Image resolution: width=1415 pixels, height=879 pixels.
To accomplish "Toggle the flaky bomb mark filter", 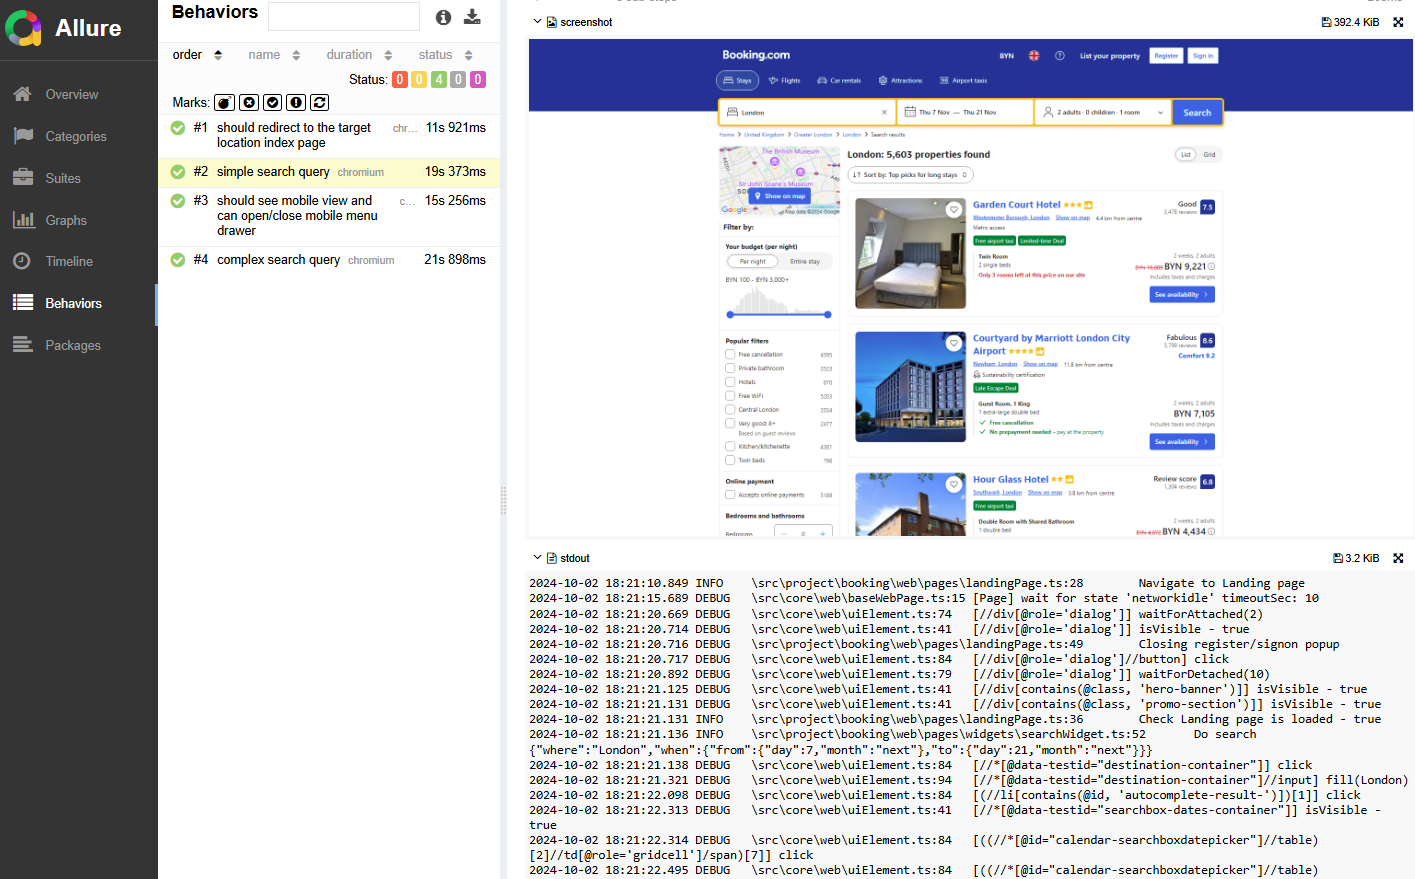I will (x=224, y=102).
